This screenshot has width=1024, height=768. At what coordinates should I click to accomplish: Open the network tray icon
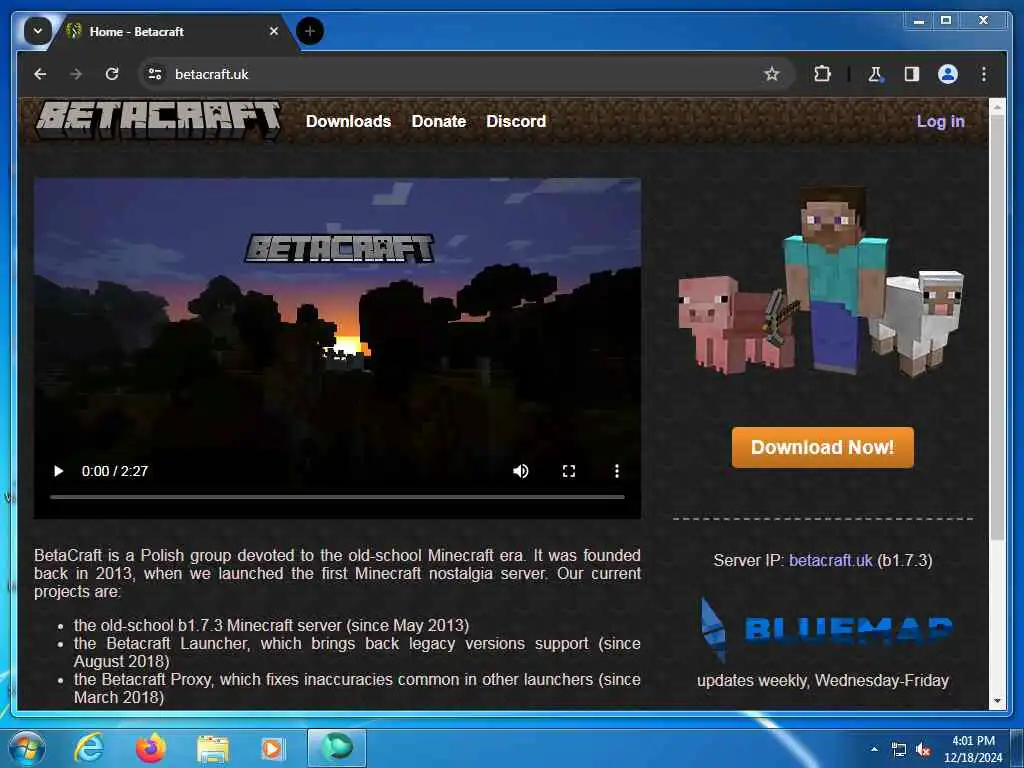click(899, 750)
